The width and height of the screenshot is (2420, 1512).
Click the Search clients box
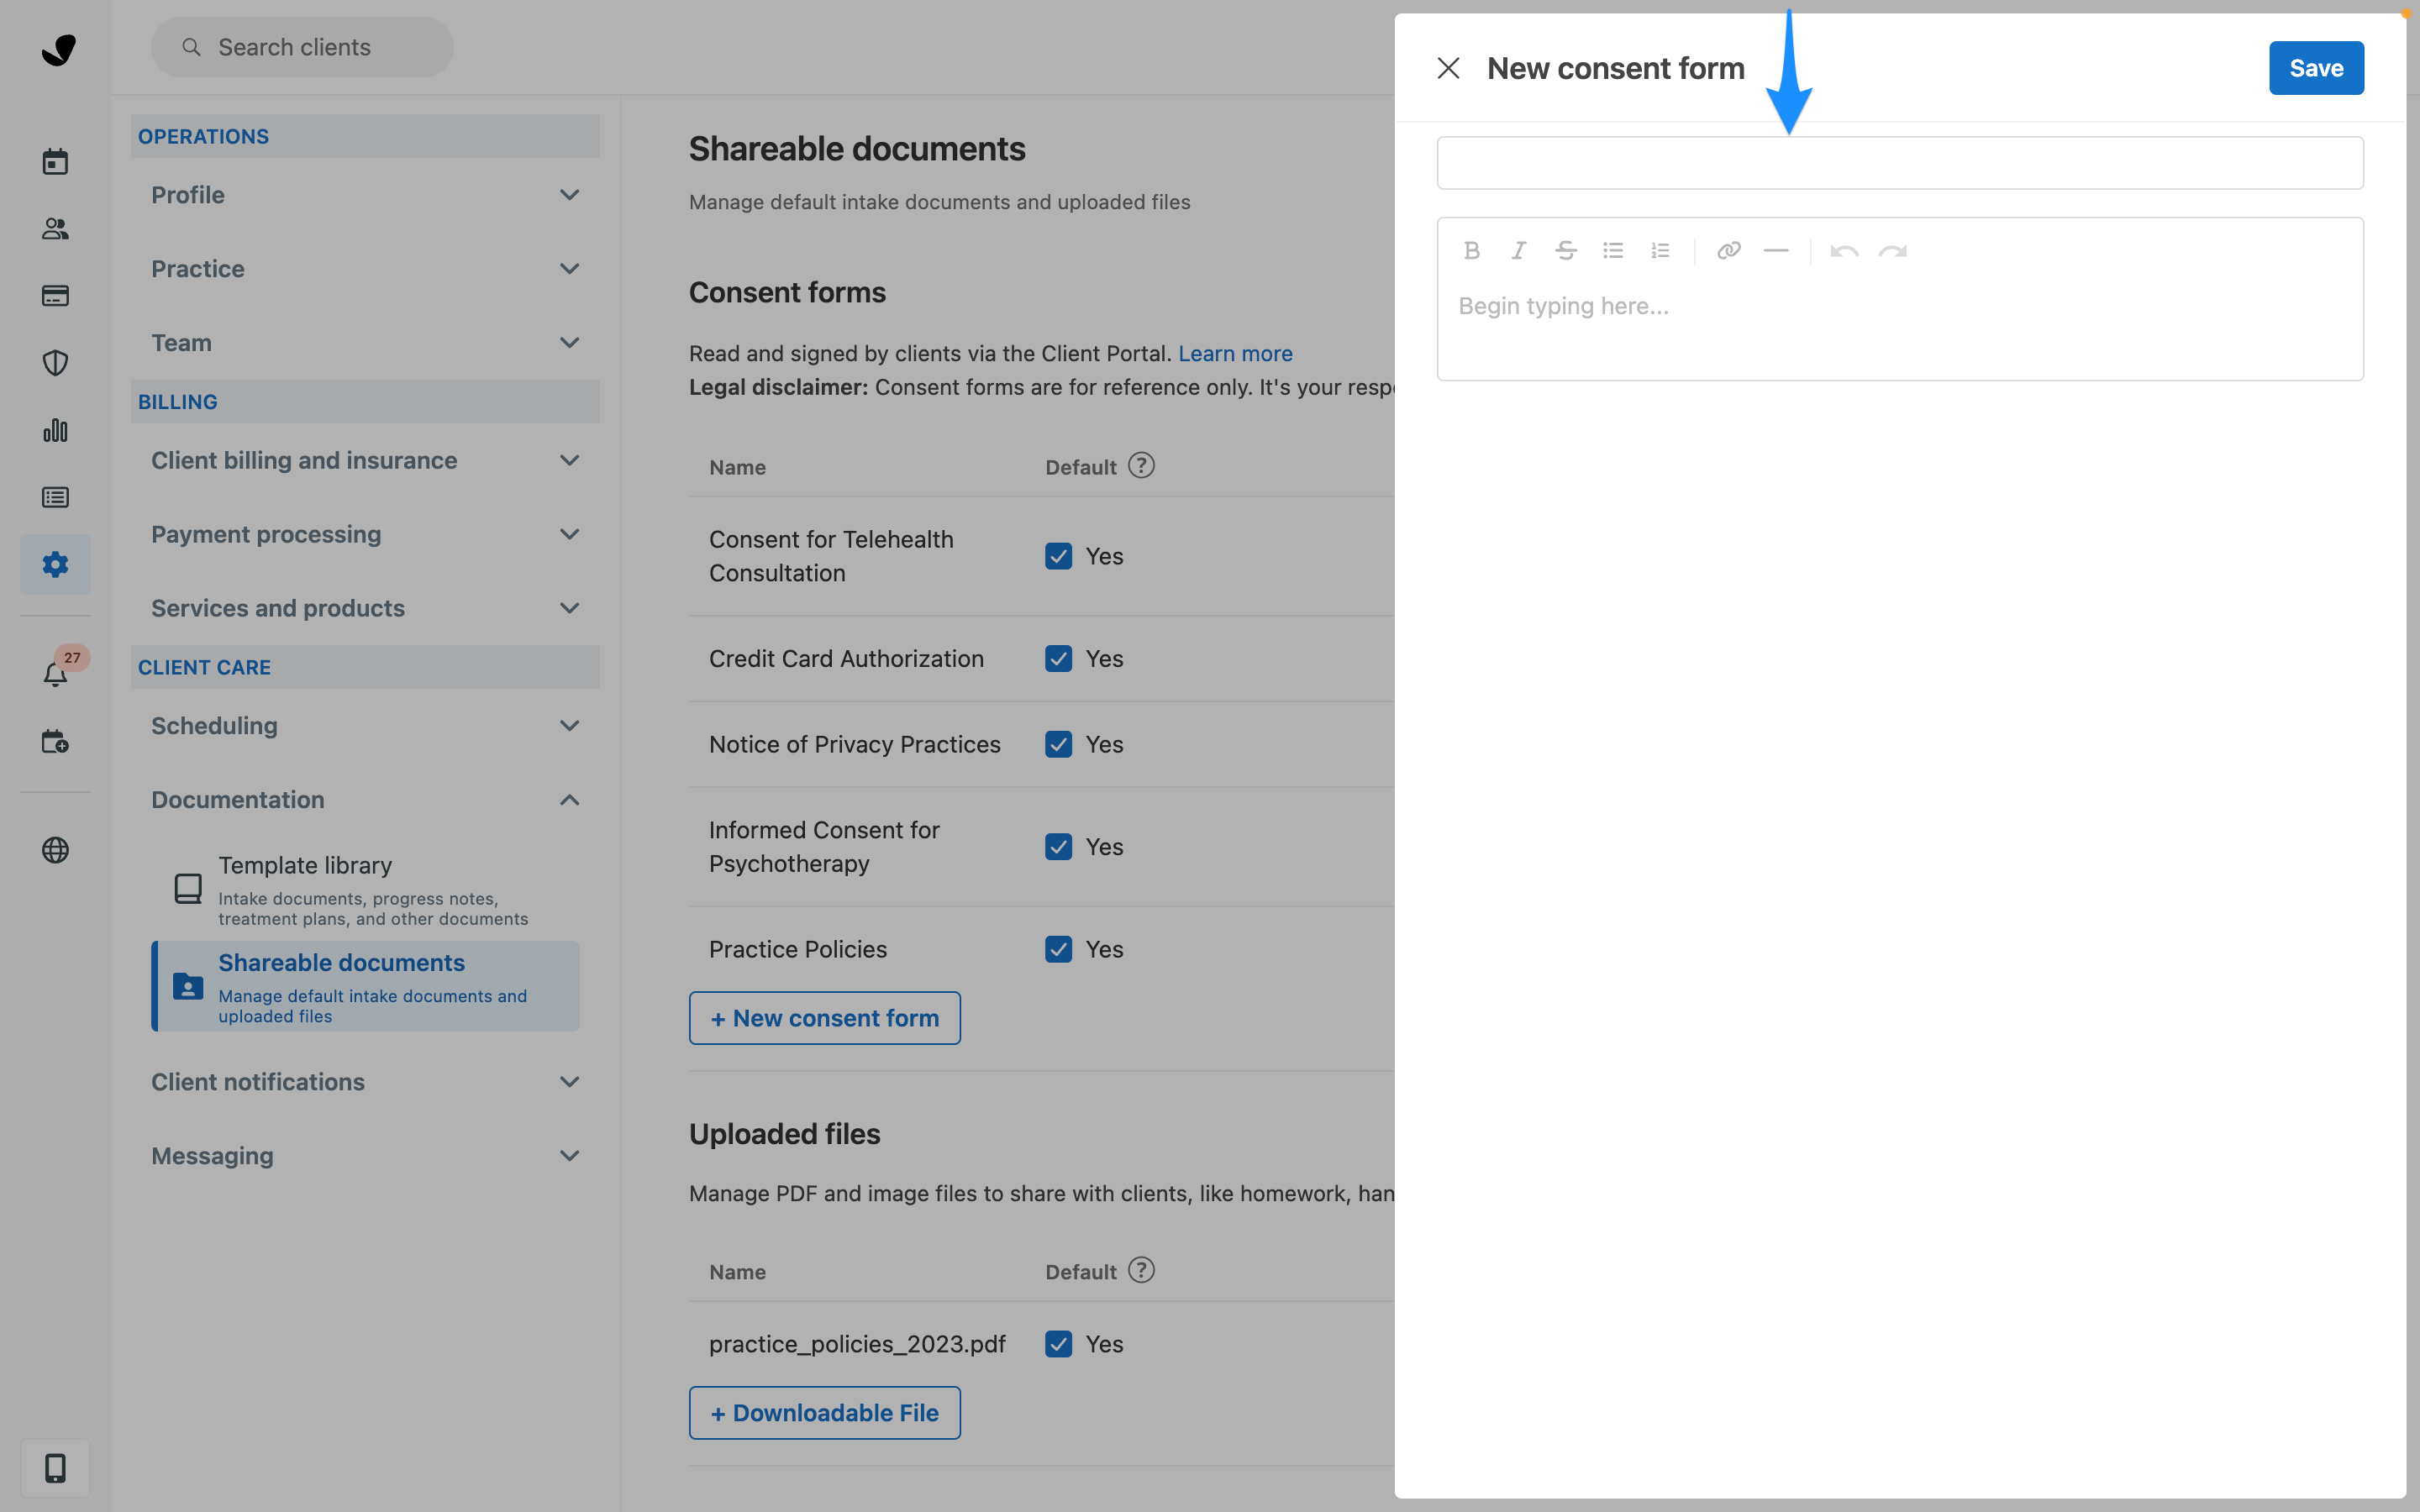[x=302, y=47]
